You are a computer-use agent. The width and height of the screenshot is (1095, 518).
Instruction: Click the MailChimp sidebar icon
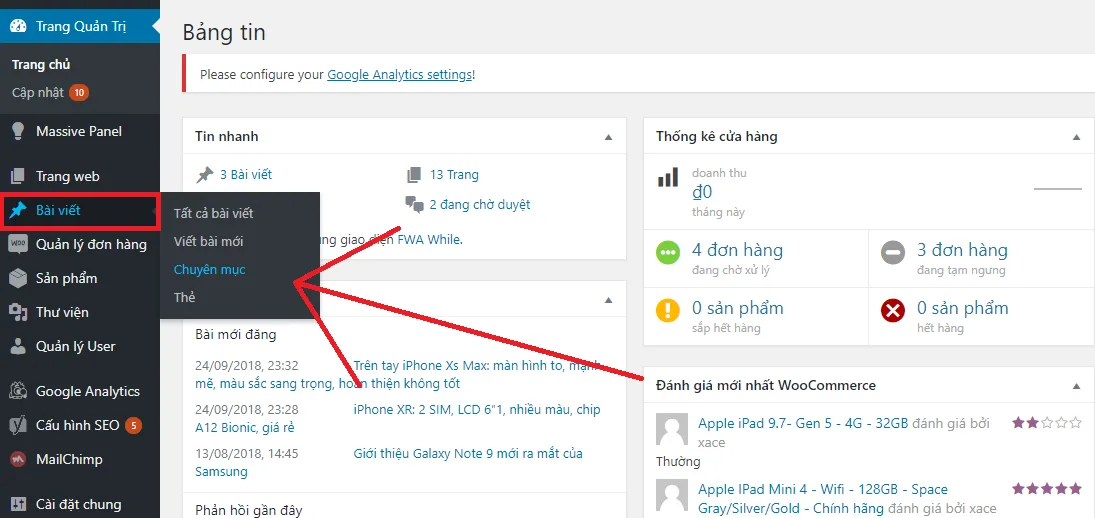(x=18, y=459)
